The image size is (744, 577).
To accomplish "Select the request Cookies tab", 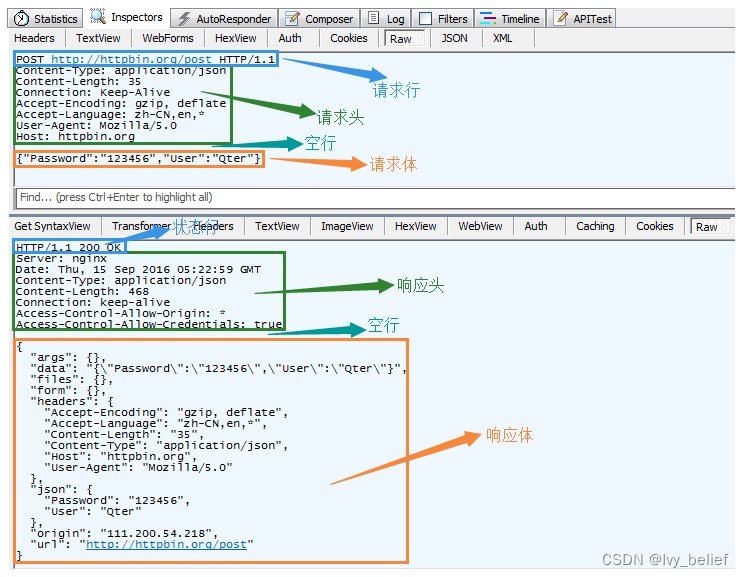I will [x=349, y=38].
